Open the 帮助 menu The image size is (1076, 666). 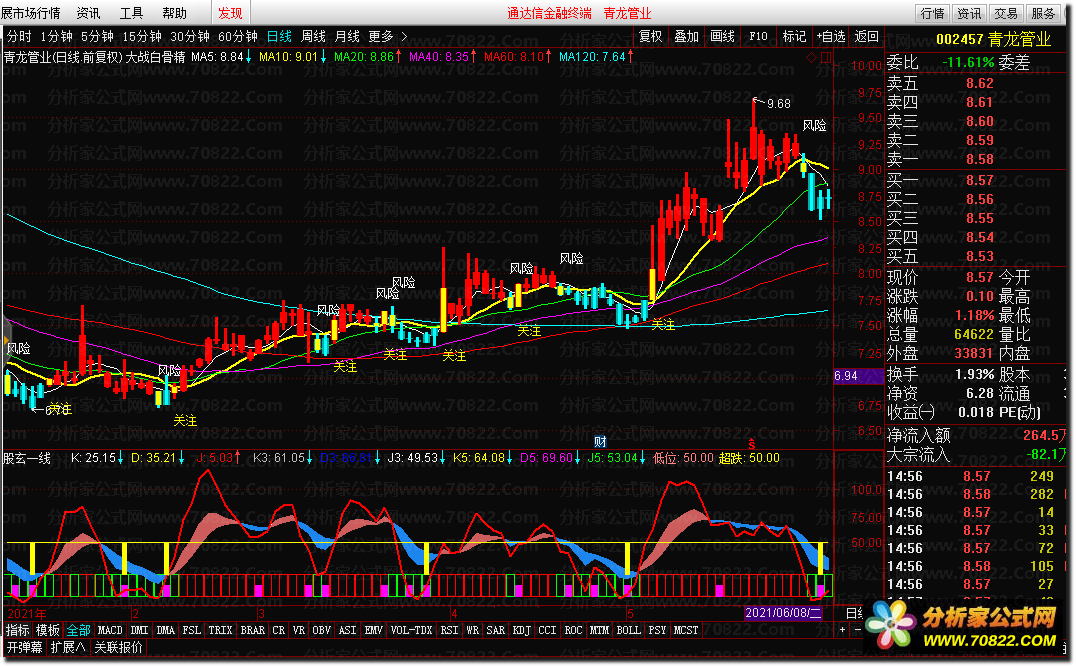click(x=174, y=13)
